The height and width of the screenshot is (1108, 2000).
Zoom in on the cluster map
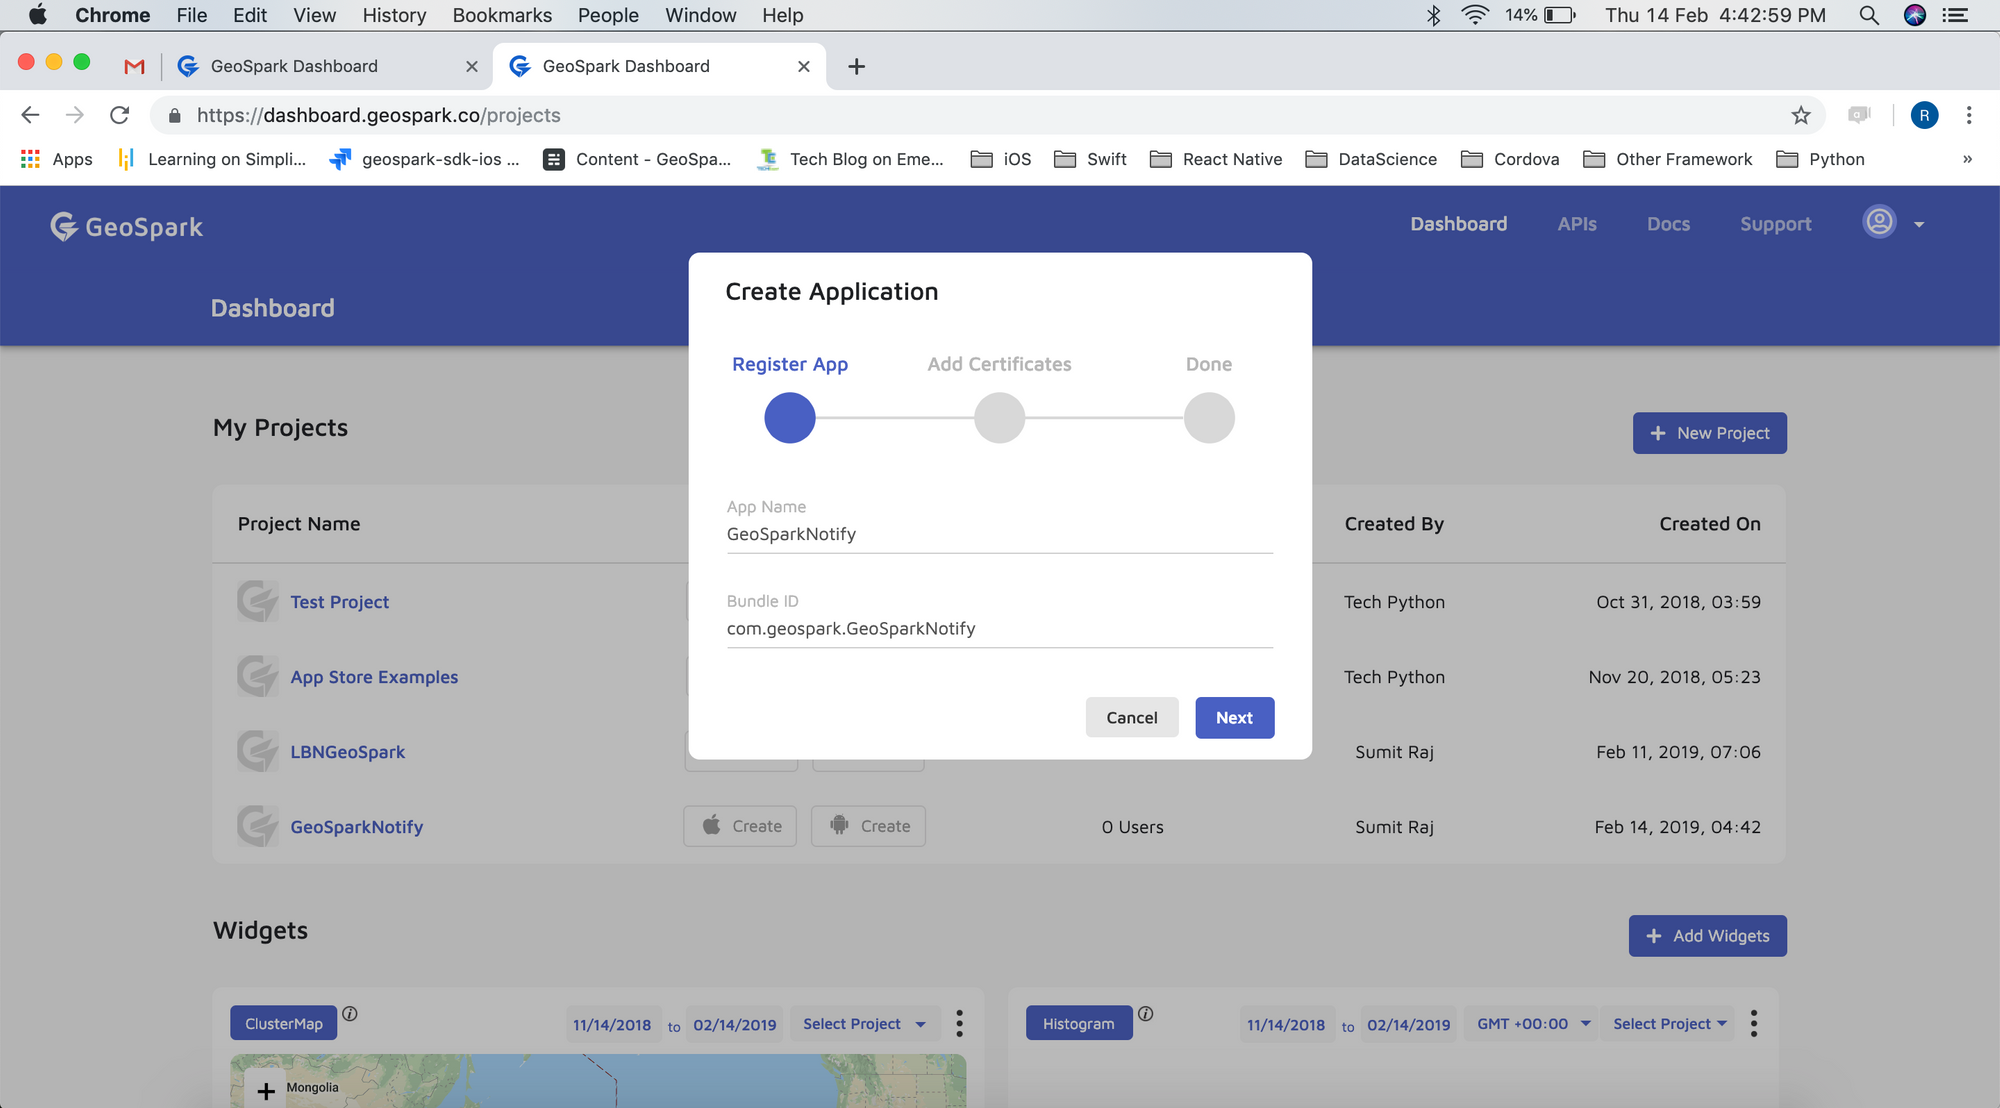(x=266, y=1091)
